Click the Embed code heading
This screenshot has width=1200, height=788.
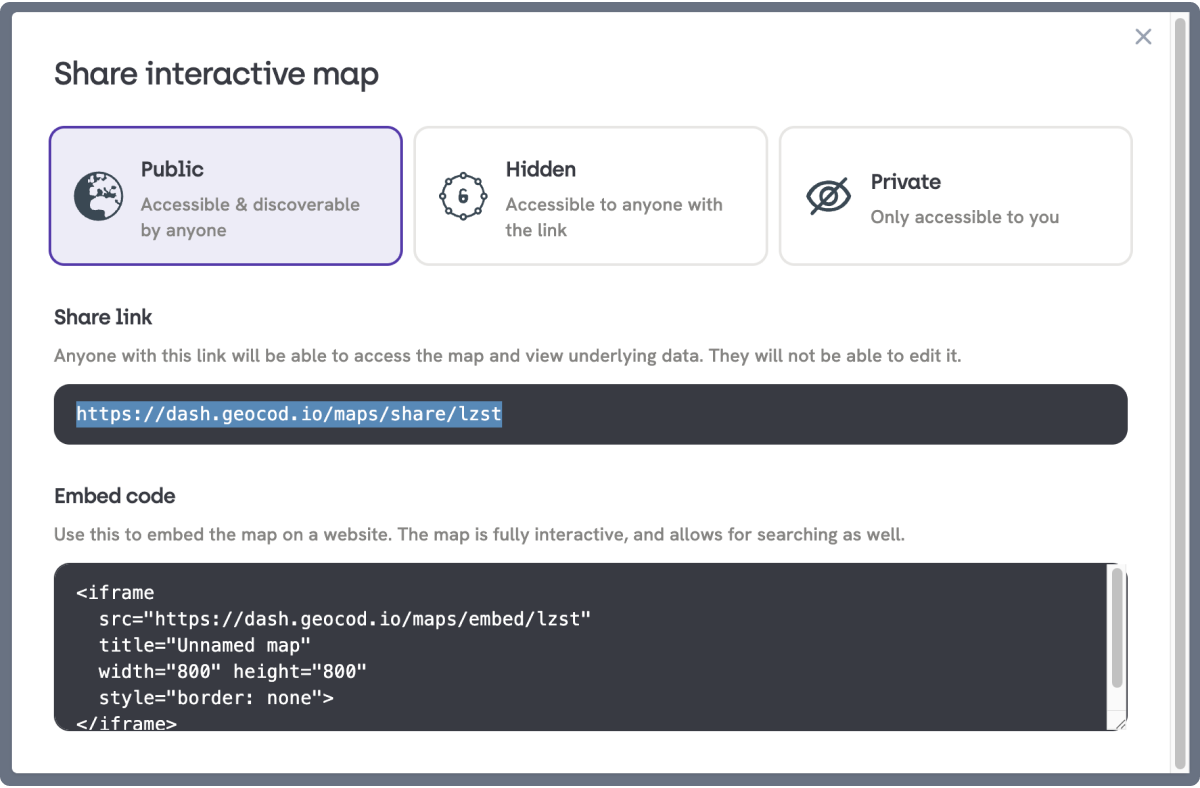click(114, 496)
